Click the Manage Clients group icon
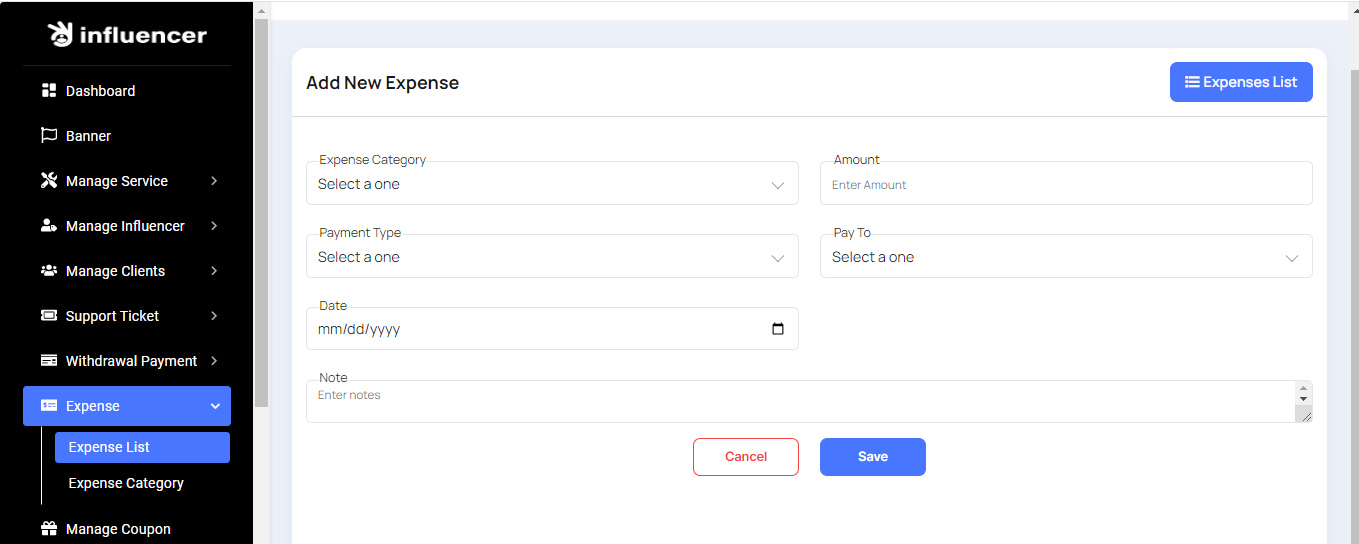 (x=48, y=271)
